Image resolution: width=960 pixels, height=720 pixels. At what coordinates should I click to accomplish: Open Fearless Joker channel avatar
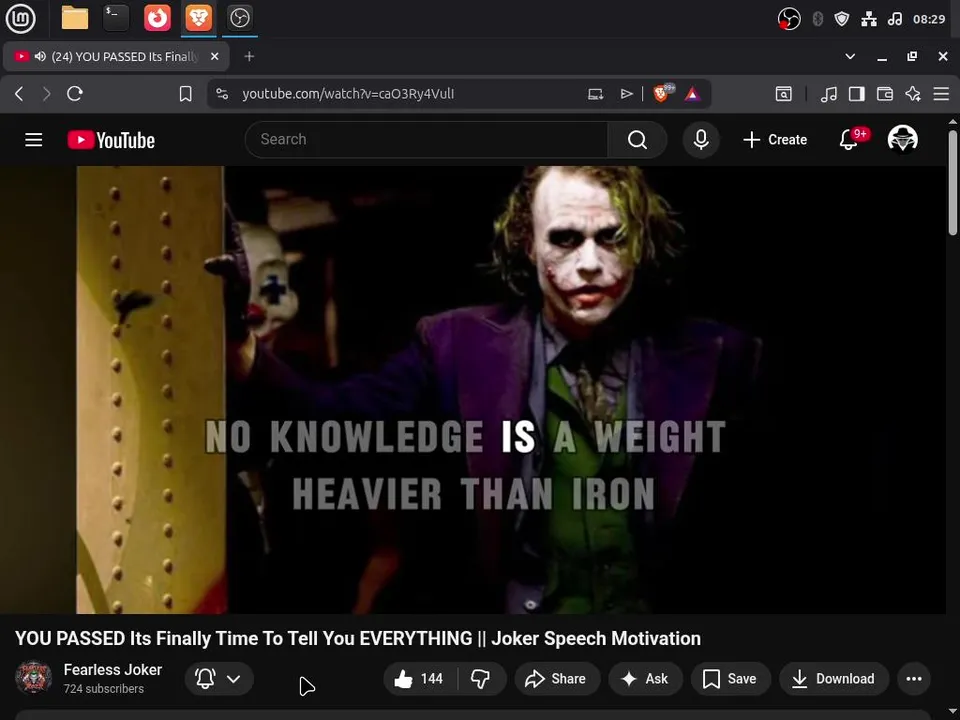pyautogui.click(x=33, y=677)
